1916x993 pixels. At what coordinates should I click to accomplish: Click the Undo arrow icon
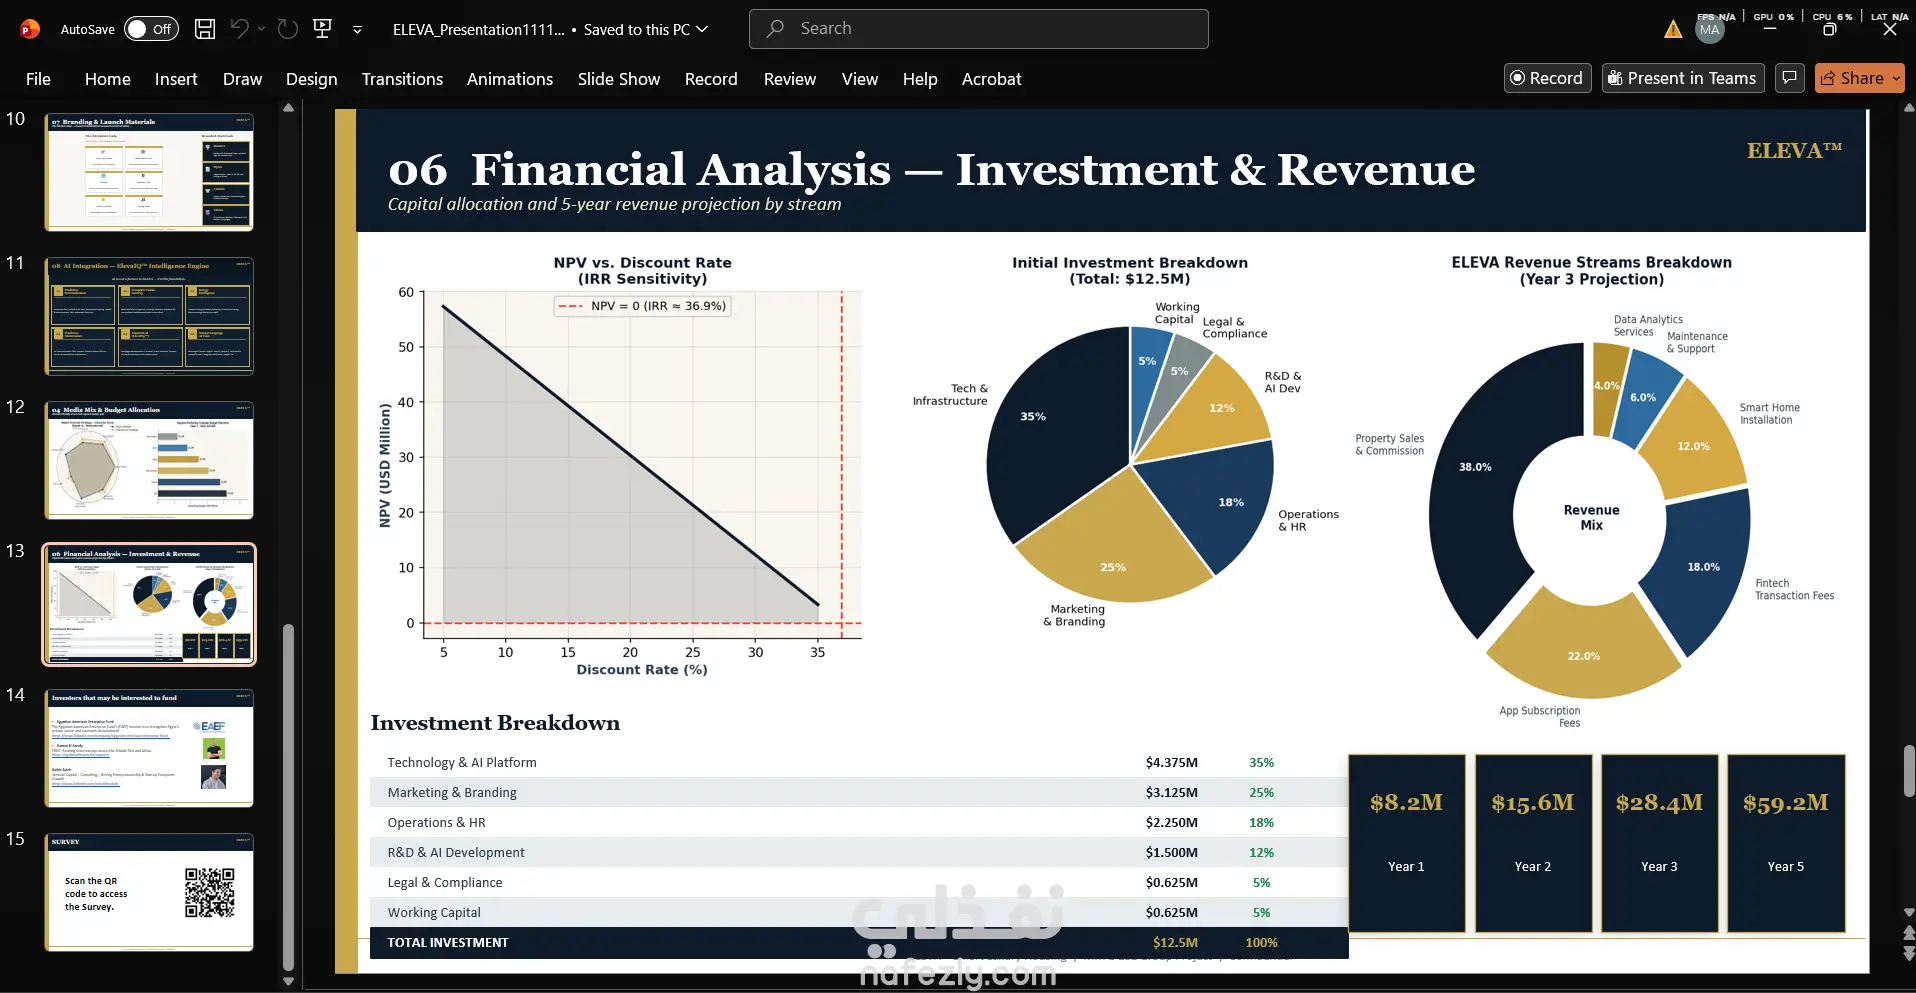(239, 29)
